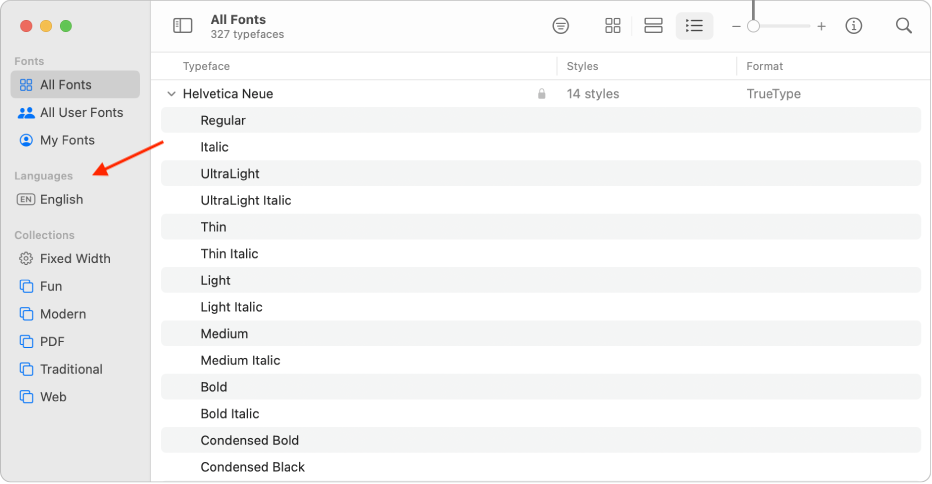Open the search magnifier
Viewport: 932px width, 484px height.
[903, 26]
